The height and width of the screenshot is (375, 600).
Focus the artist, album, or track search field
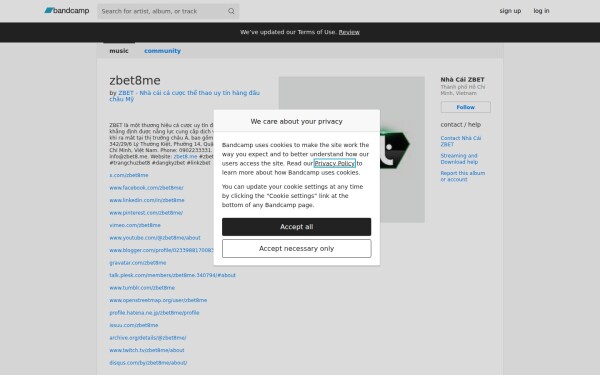tap(168, 11)
